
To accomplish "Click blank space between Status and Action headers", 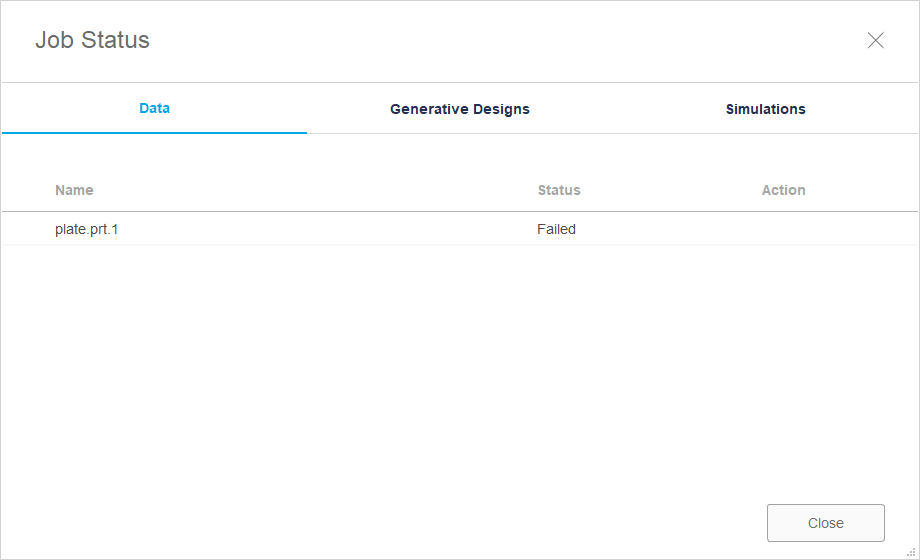I will (670, 190).
